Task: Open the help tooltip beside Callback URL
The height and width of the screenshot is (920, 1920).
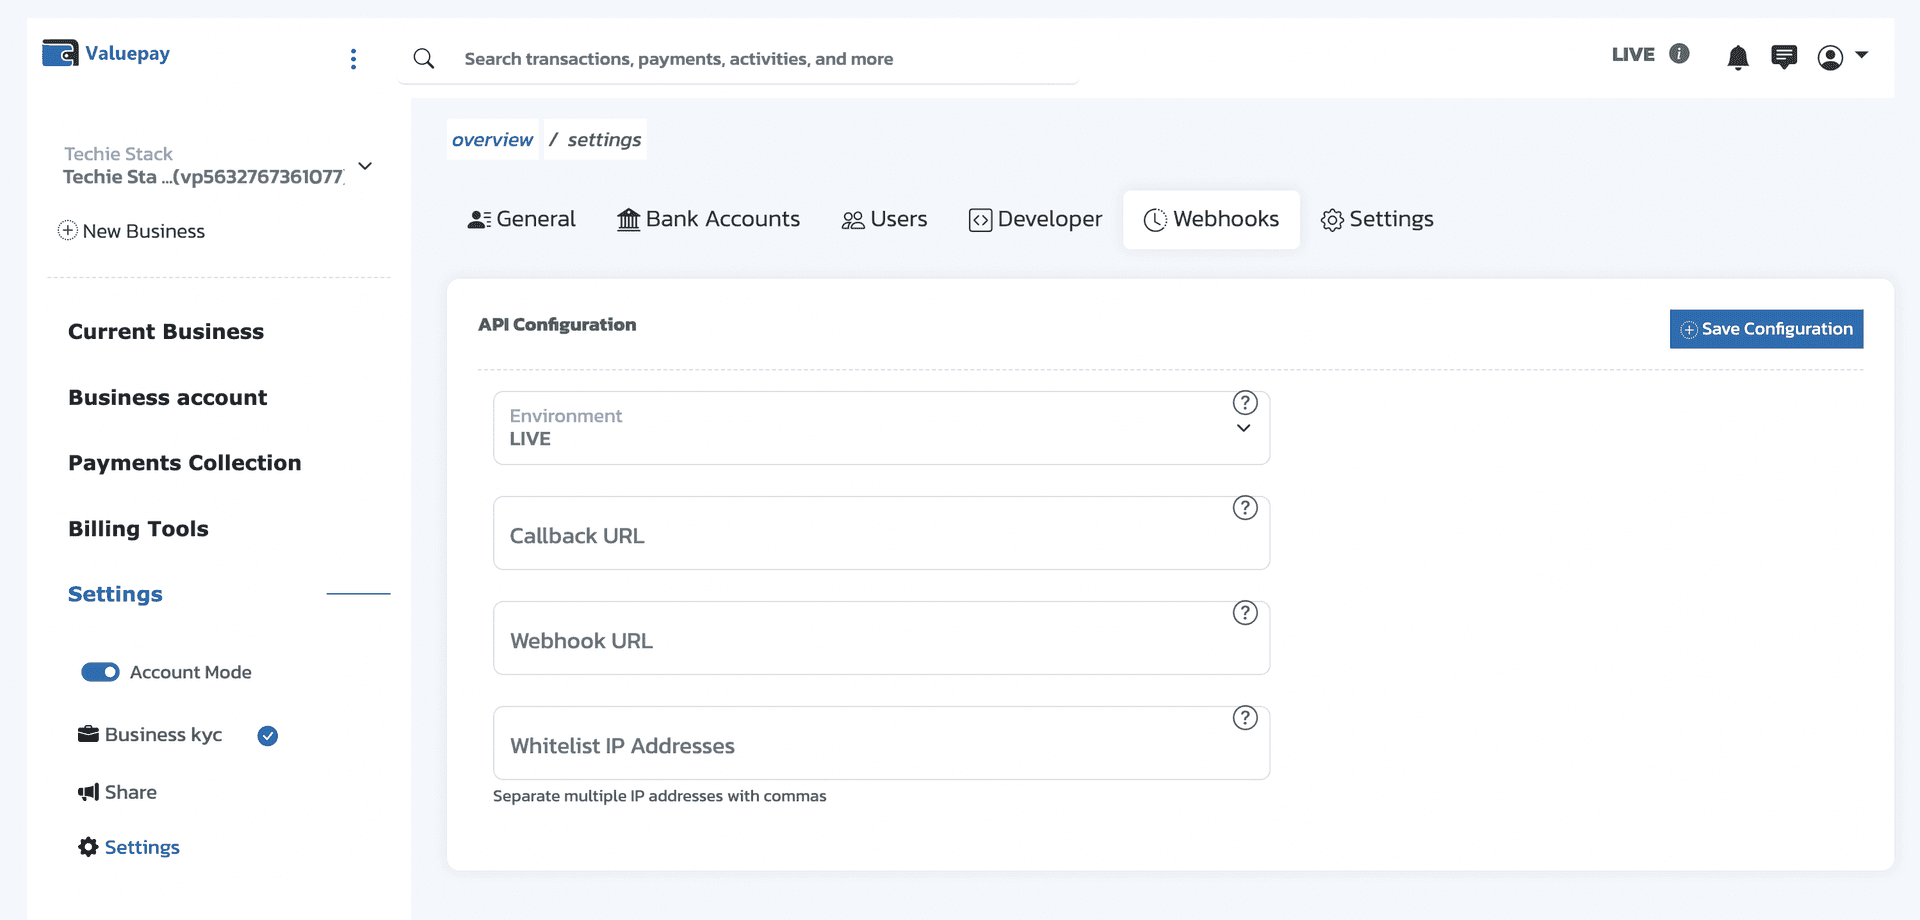Action: click(x=1244, y=507)
